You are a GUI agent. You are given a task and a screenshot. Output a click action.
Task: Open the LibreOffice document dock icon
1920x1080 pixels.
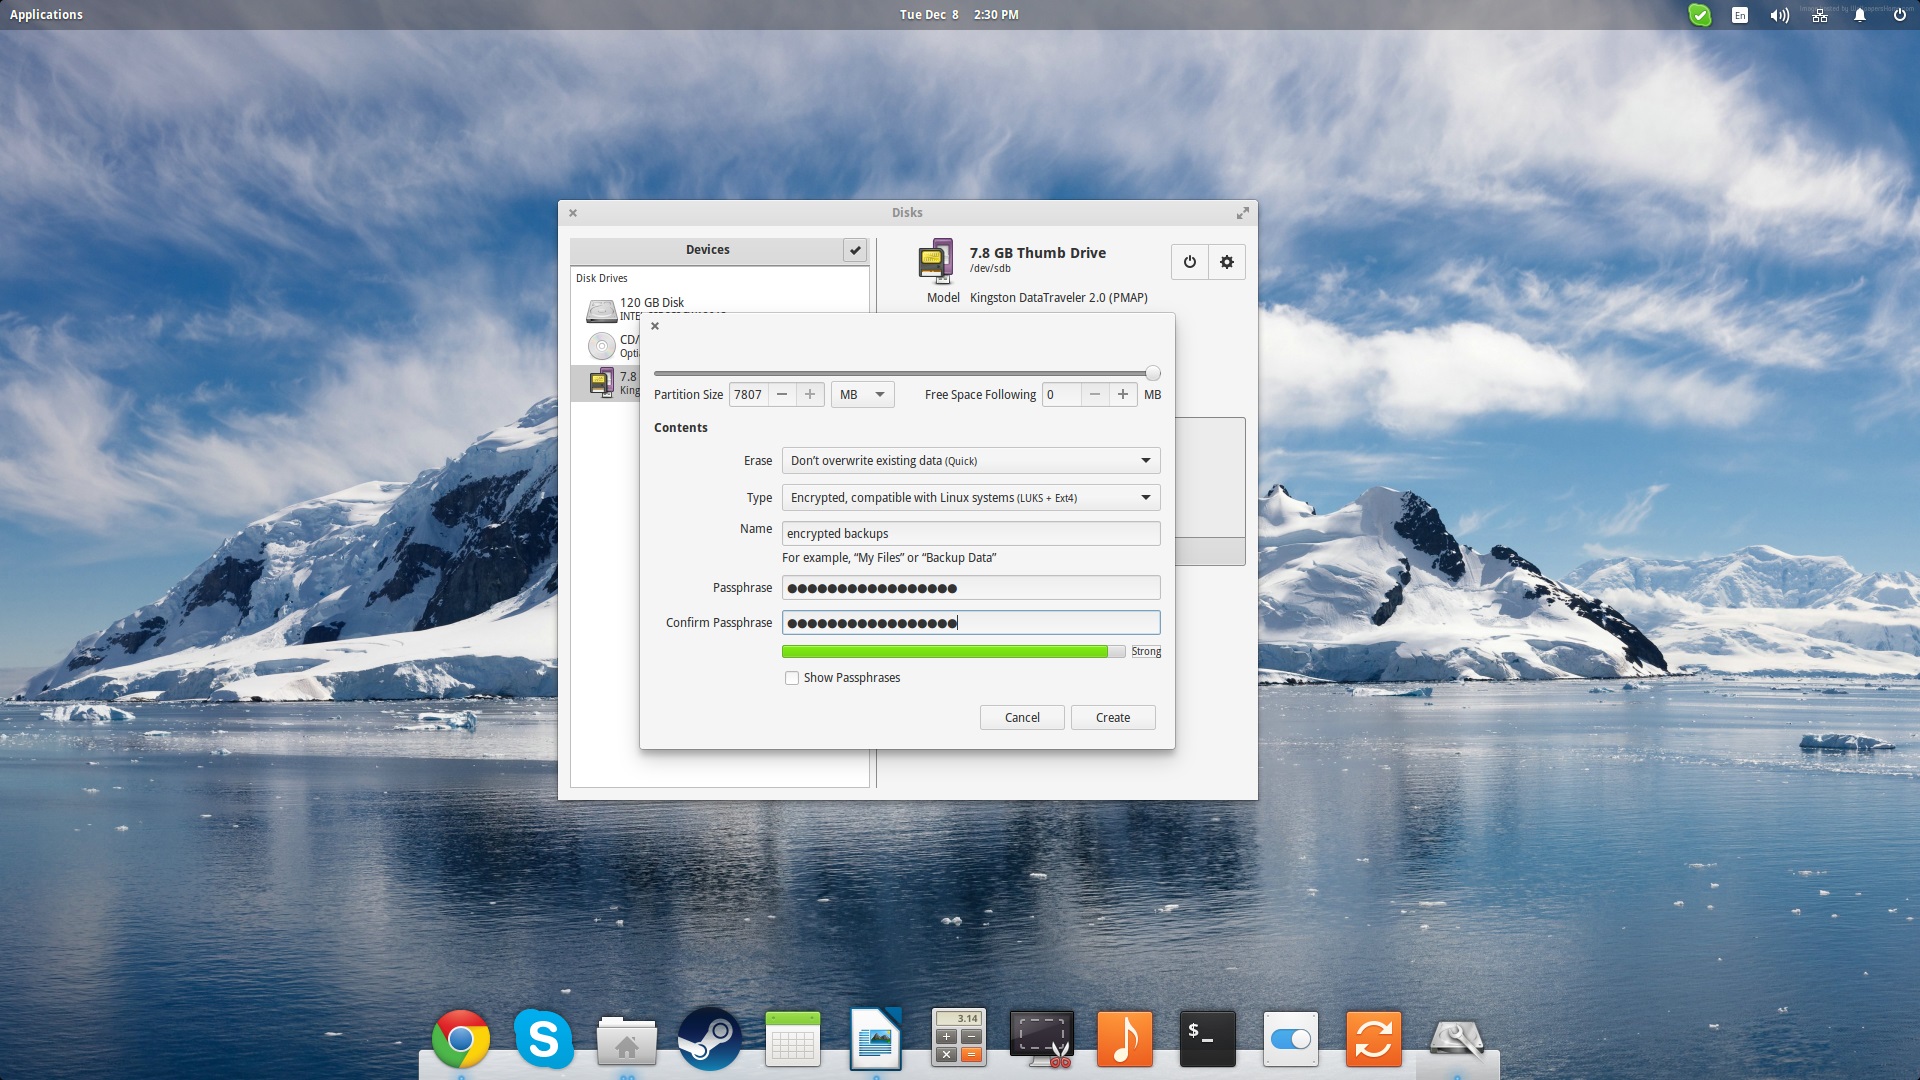coord(875,1039)
